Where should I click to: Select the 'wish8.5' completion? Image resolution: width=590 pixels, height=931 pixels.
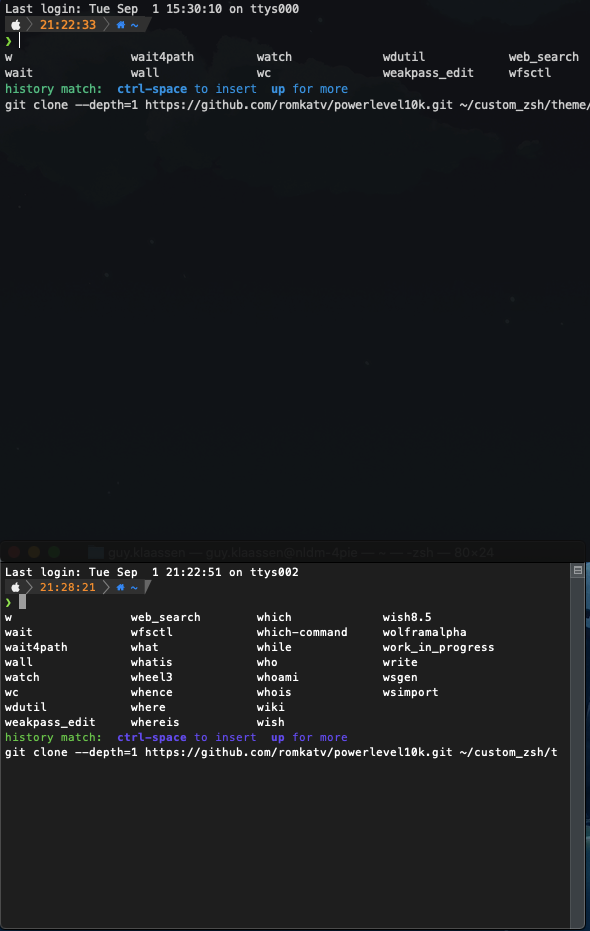[407, 618]
